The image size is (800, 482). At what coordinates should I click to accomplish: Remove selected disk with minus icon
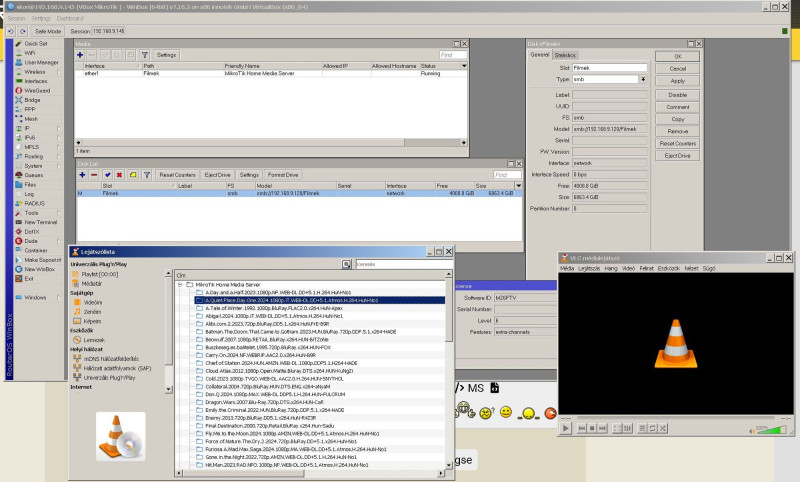point(94,175)
